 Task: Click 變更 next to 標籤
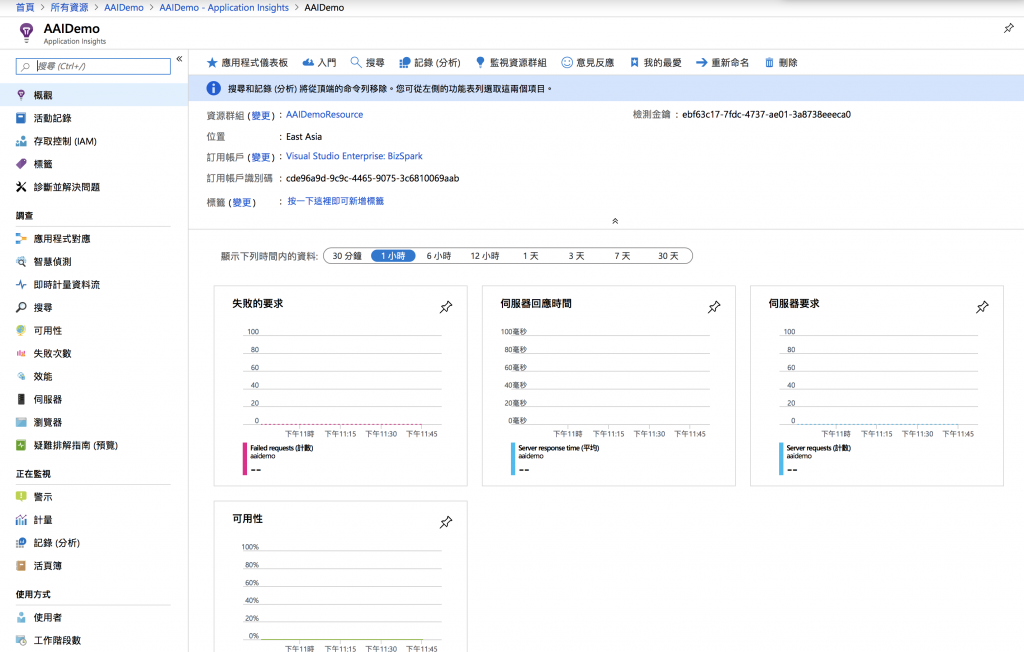point(242,203)
